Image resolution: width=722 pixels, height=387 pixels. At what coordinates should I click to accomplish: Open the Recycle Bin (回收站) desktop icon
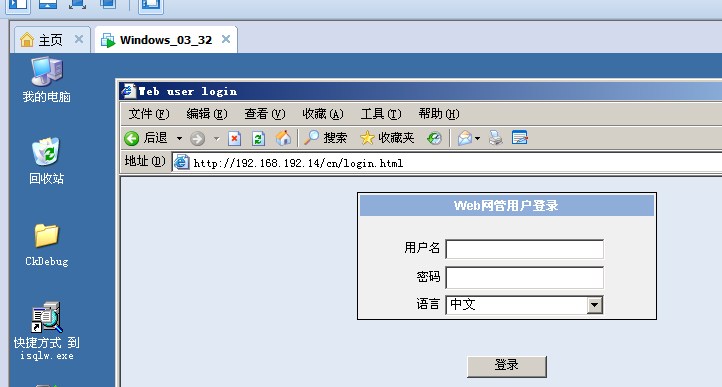click(x=46, y=160)
